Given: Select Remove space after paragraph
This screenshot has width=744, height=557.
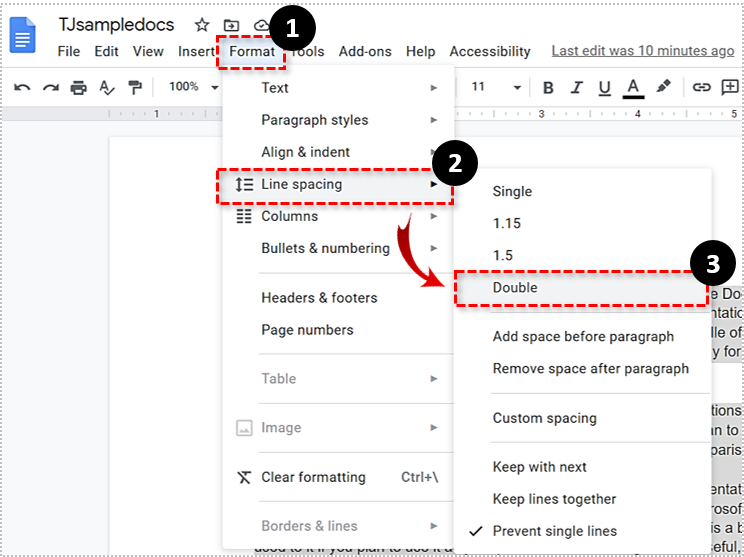Looking at the screenshot, I should pos(582,369).
